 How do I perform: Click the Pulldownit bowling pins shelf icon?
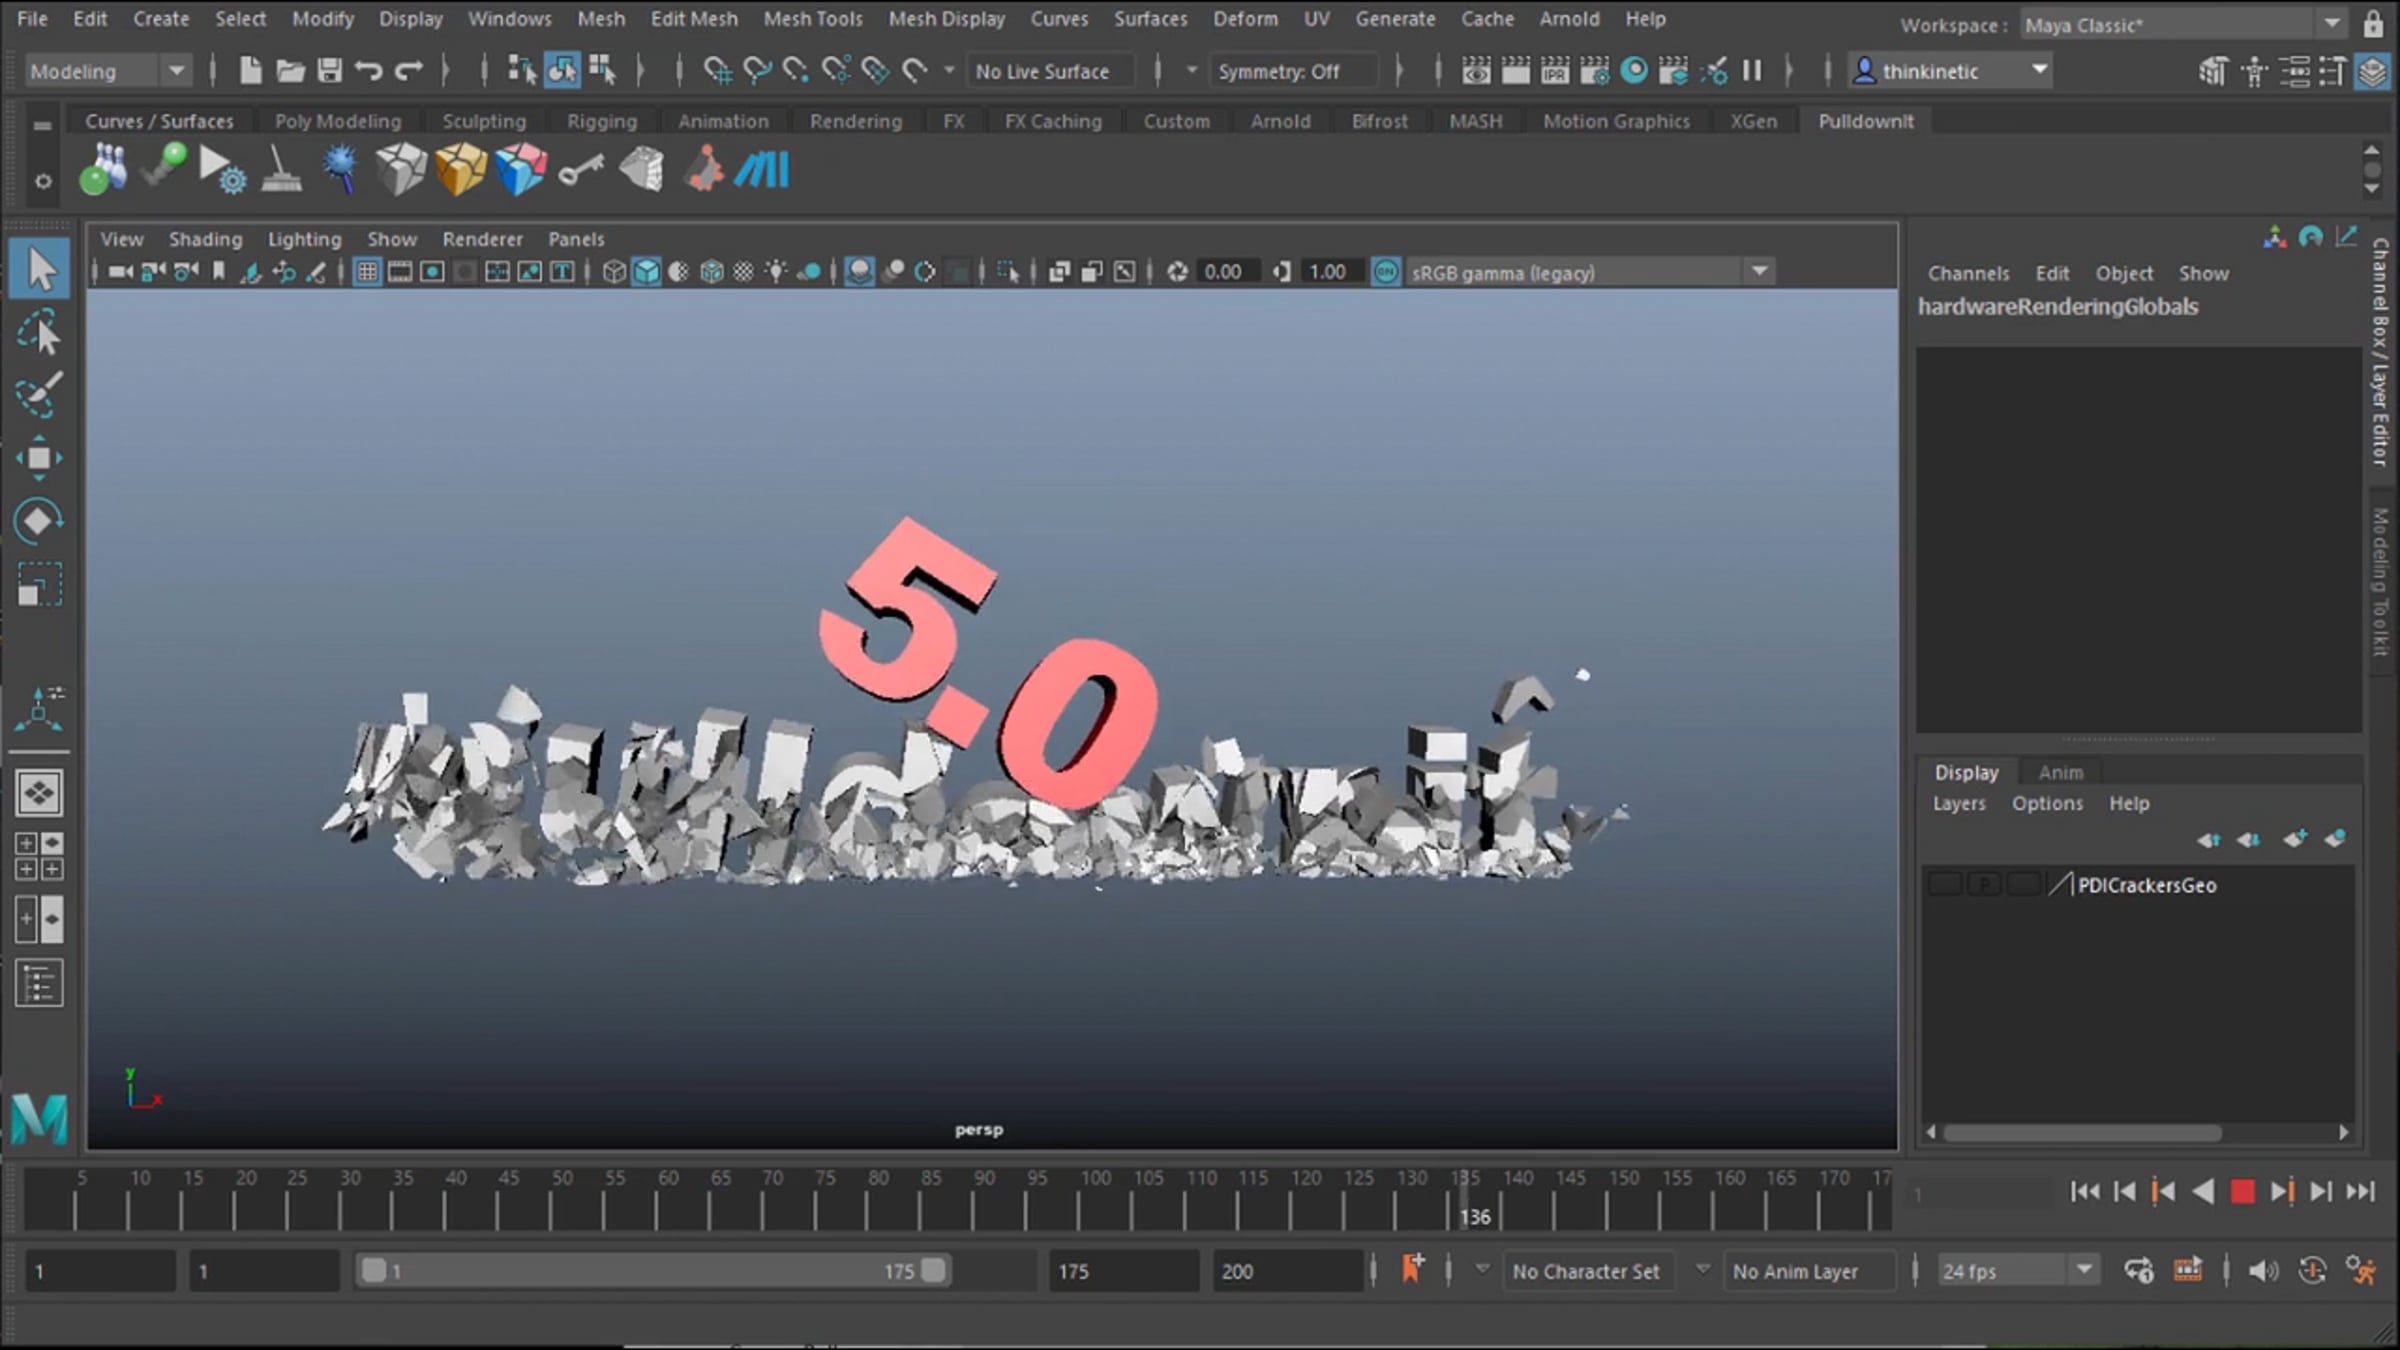point(103,170)
